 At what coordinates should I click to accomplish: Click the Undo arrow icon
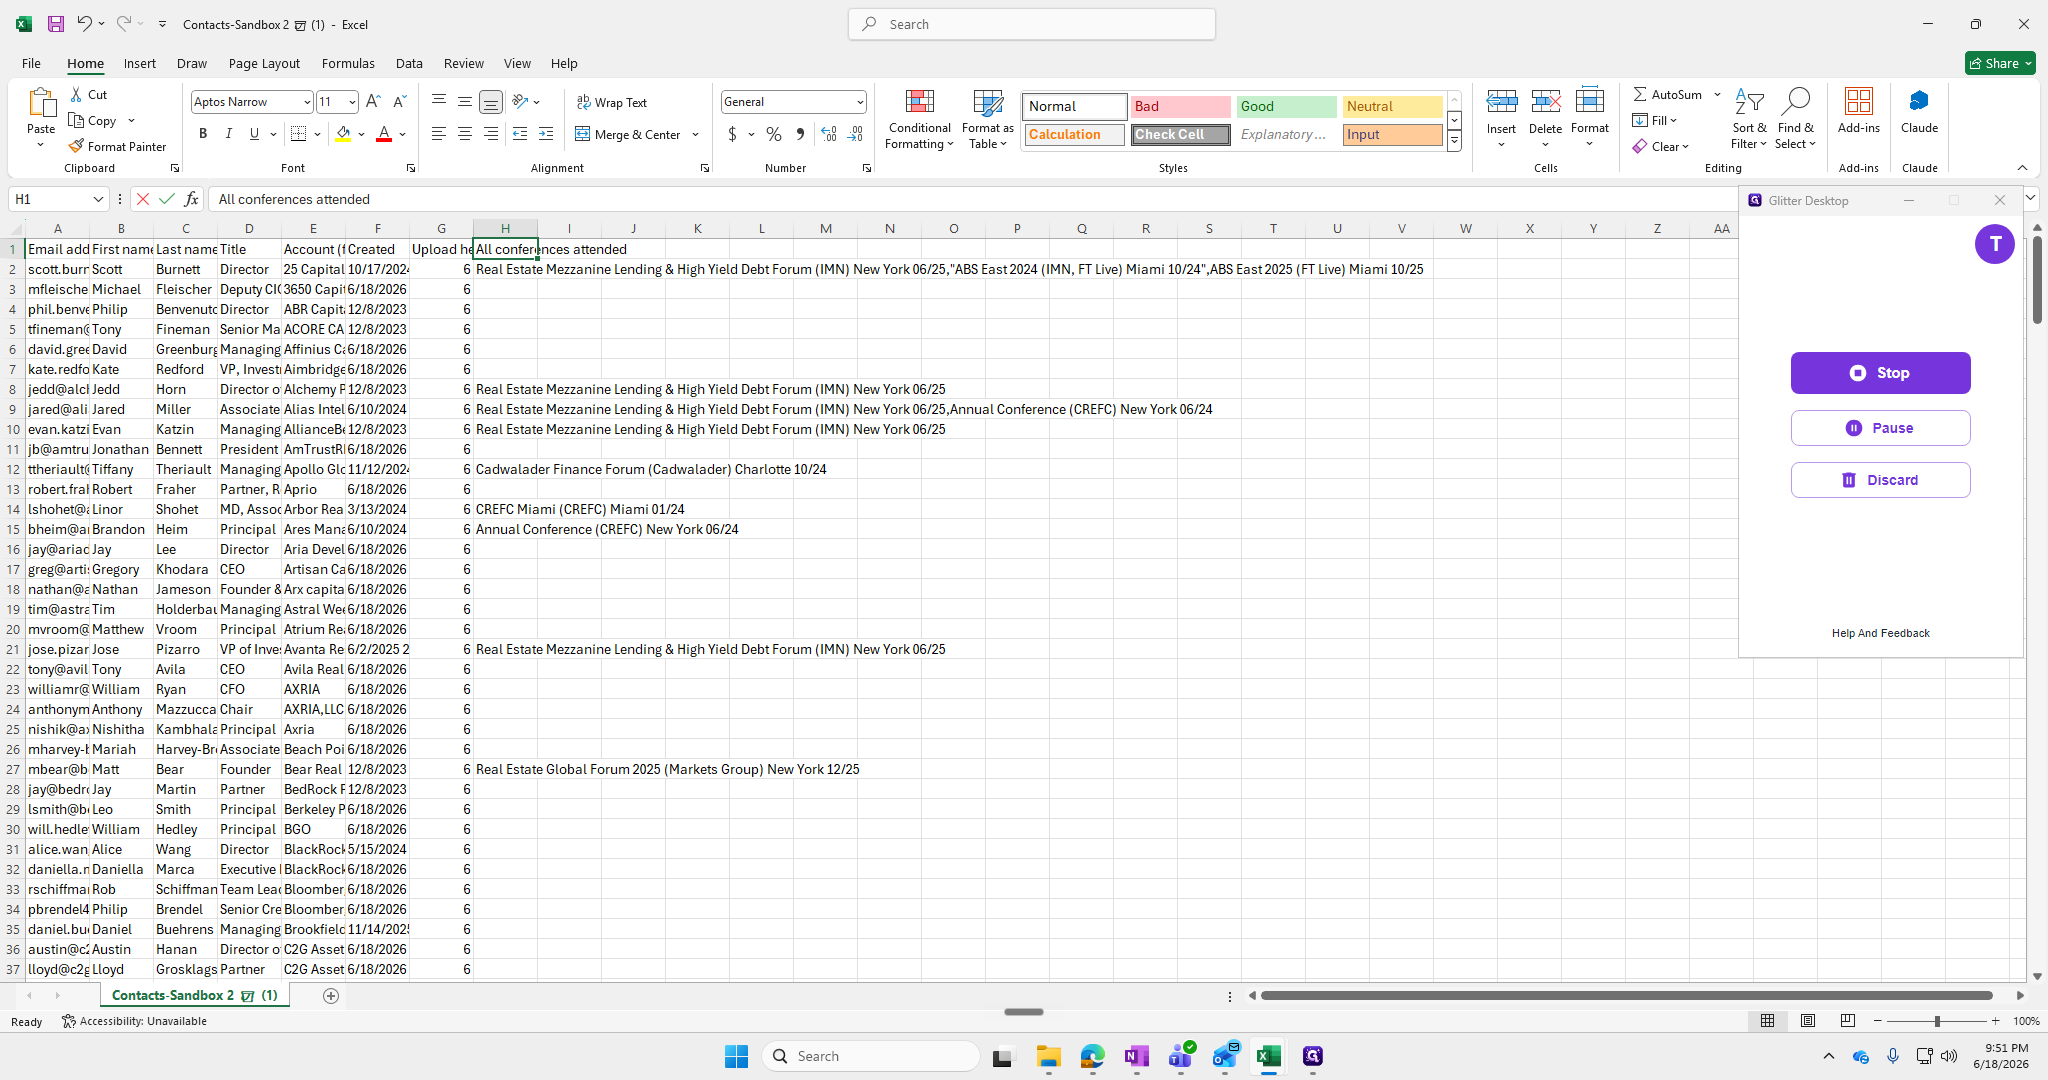click(x=85, y=24)
